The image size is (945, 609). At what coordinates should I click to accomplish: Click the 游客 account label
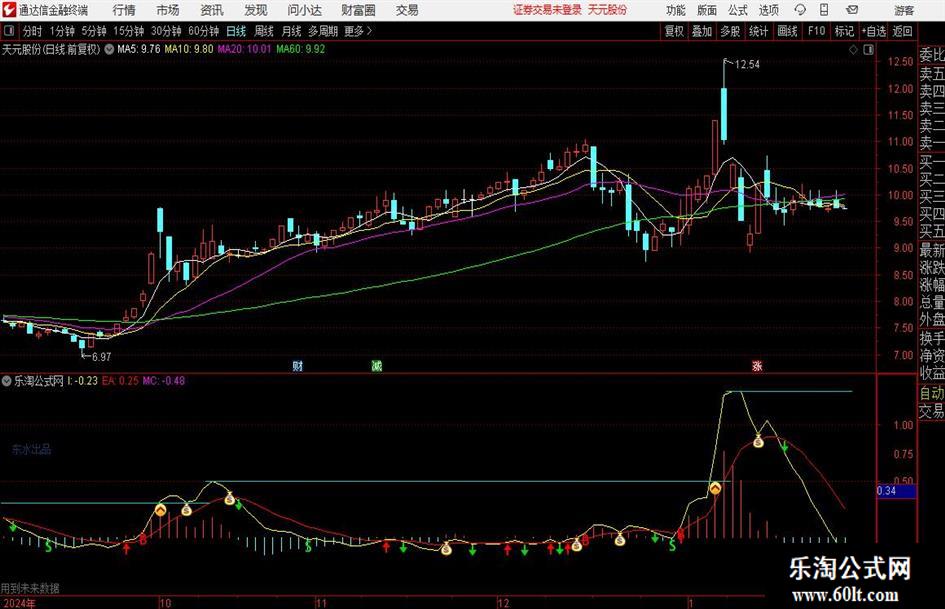(x=904, y=10)
